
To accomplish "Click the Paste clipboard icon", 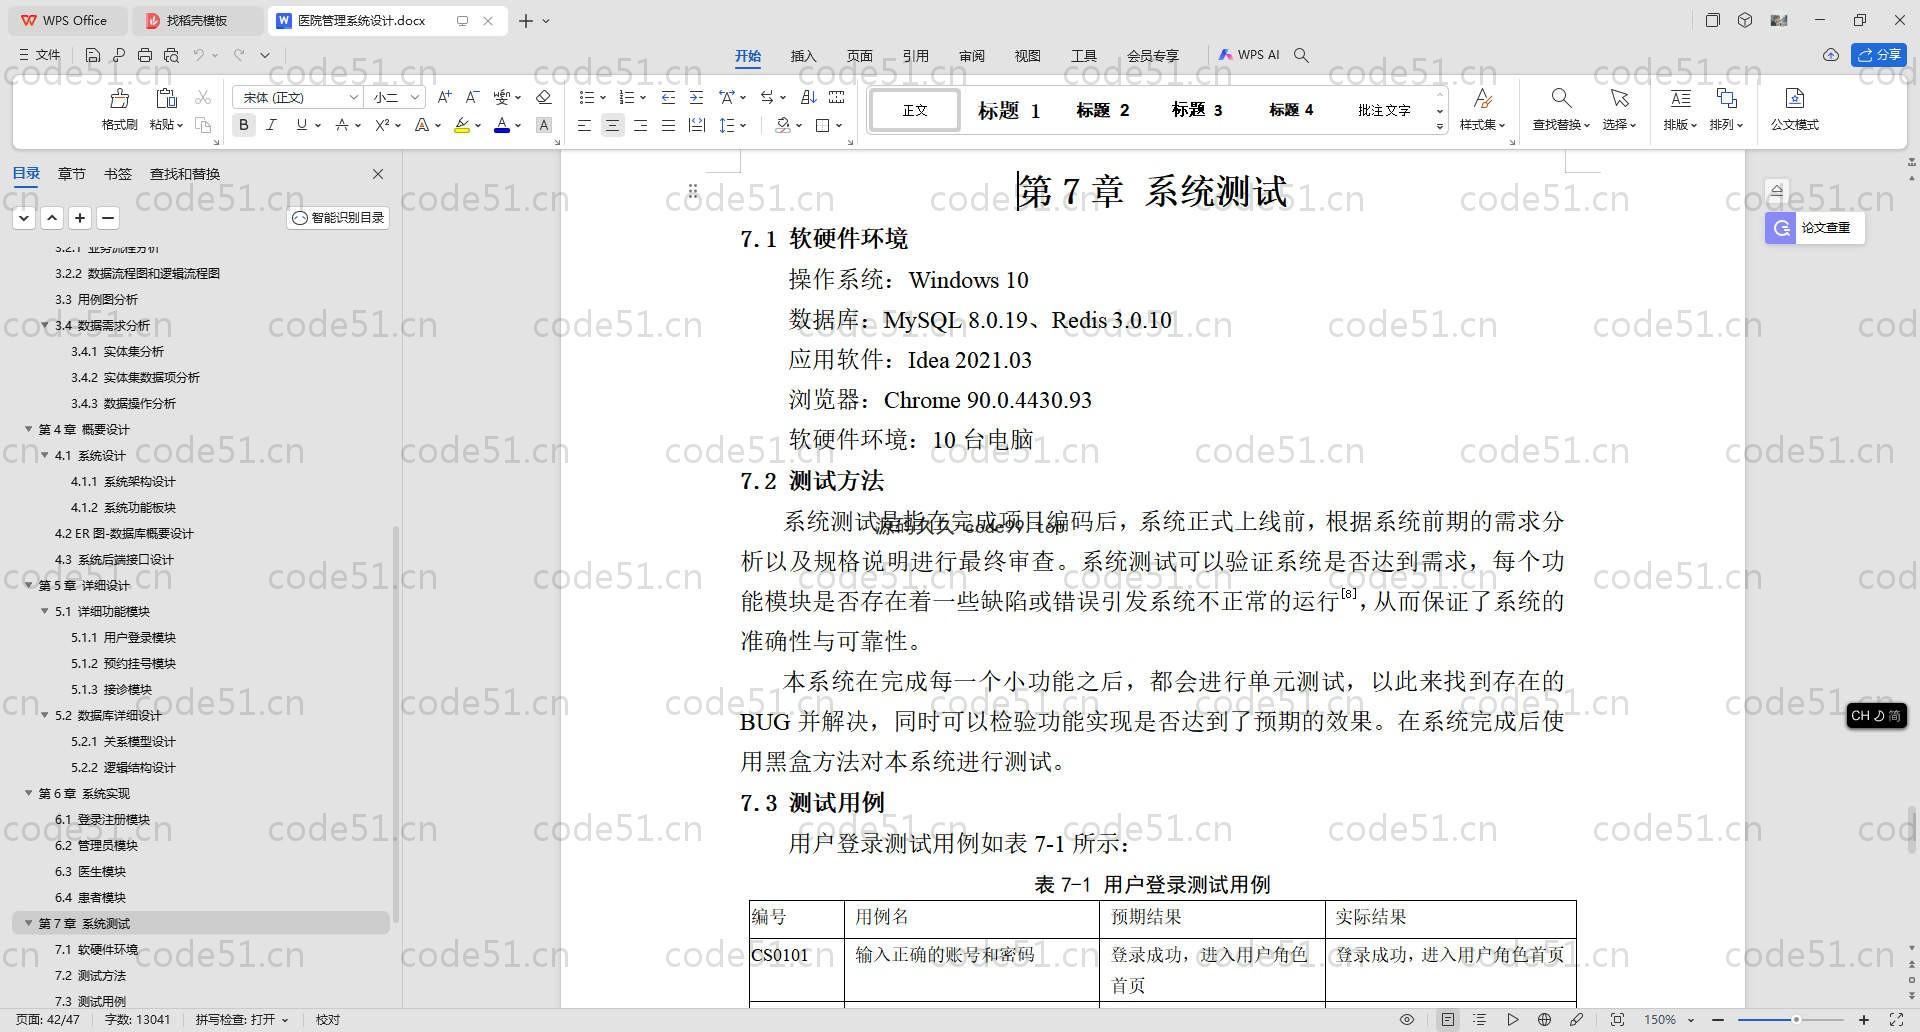I will pos(166,99).
